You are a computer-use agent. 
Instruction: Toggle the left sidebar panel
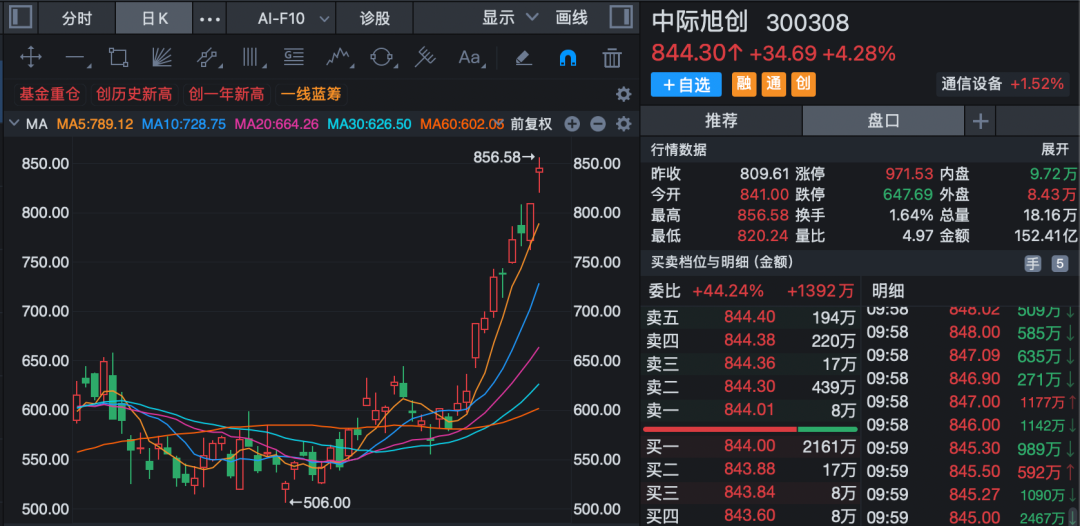coord(20,17)
